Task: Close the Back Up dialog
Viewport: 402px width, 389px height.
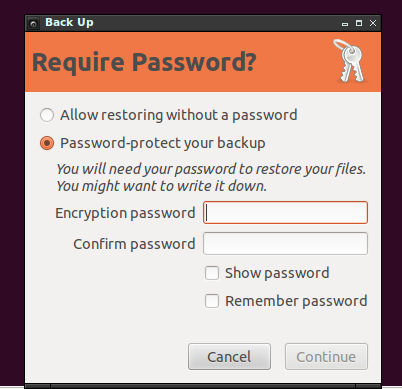Action: point(373,23)
